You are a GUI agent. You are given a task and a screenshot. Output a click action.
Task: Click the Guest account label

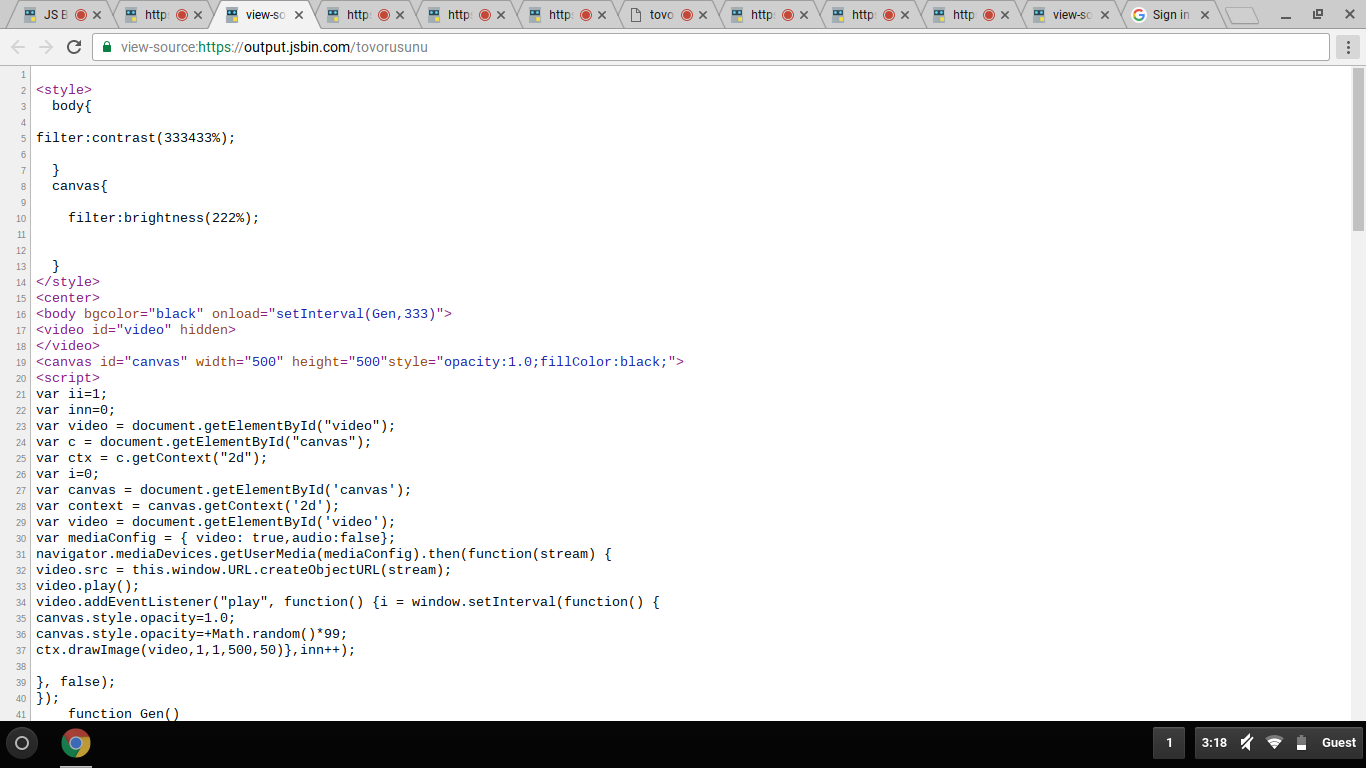tap(1339, 742)
